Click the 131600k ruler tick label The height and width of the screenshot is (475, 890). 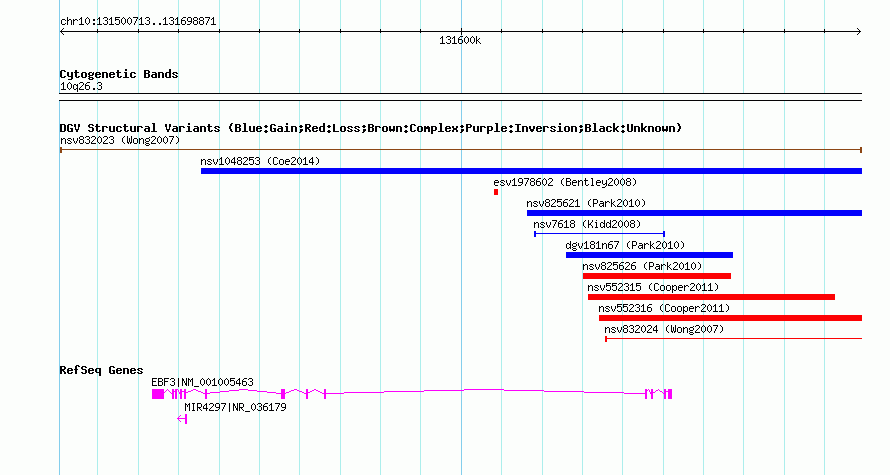460,40
